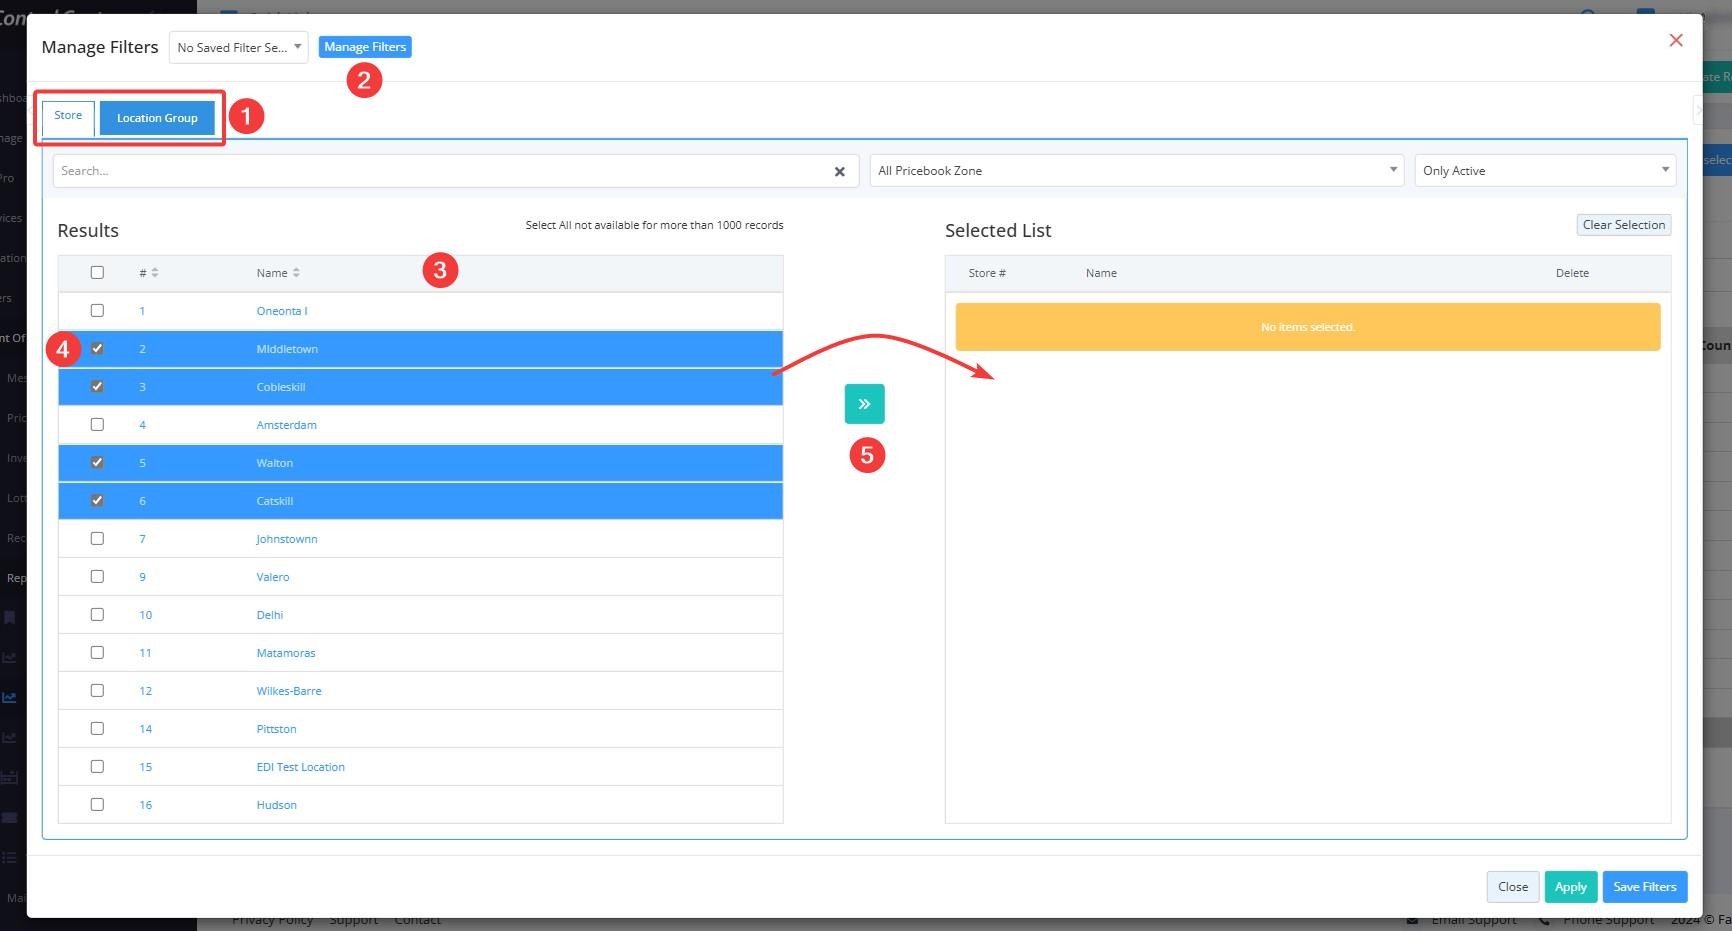
Task: Click store number 12 in the Results
Action: point(146,691)
